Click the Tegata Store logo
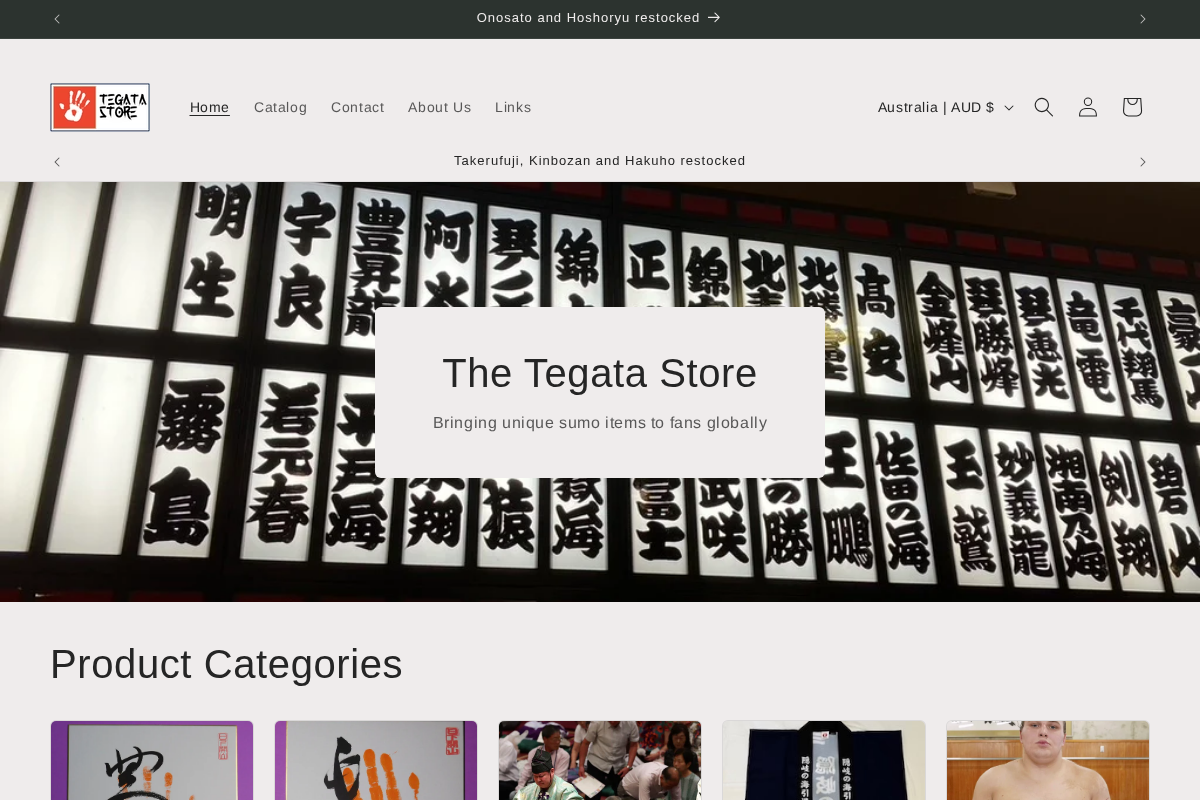 point(99,106)
